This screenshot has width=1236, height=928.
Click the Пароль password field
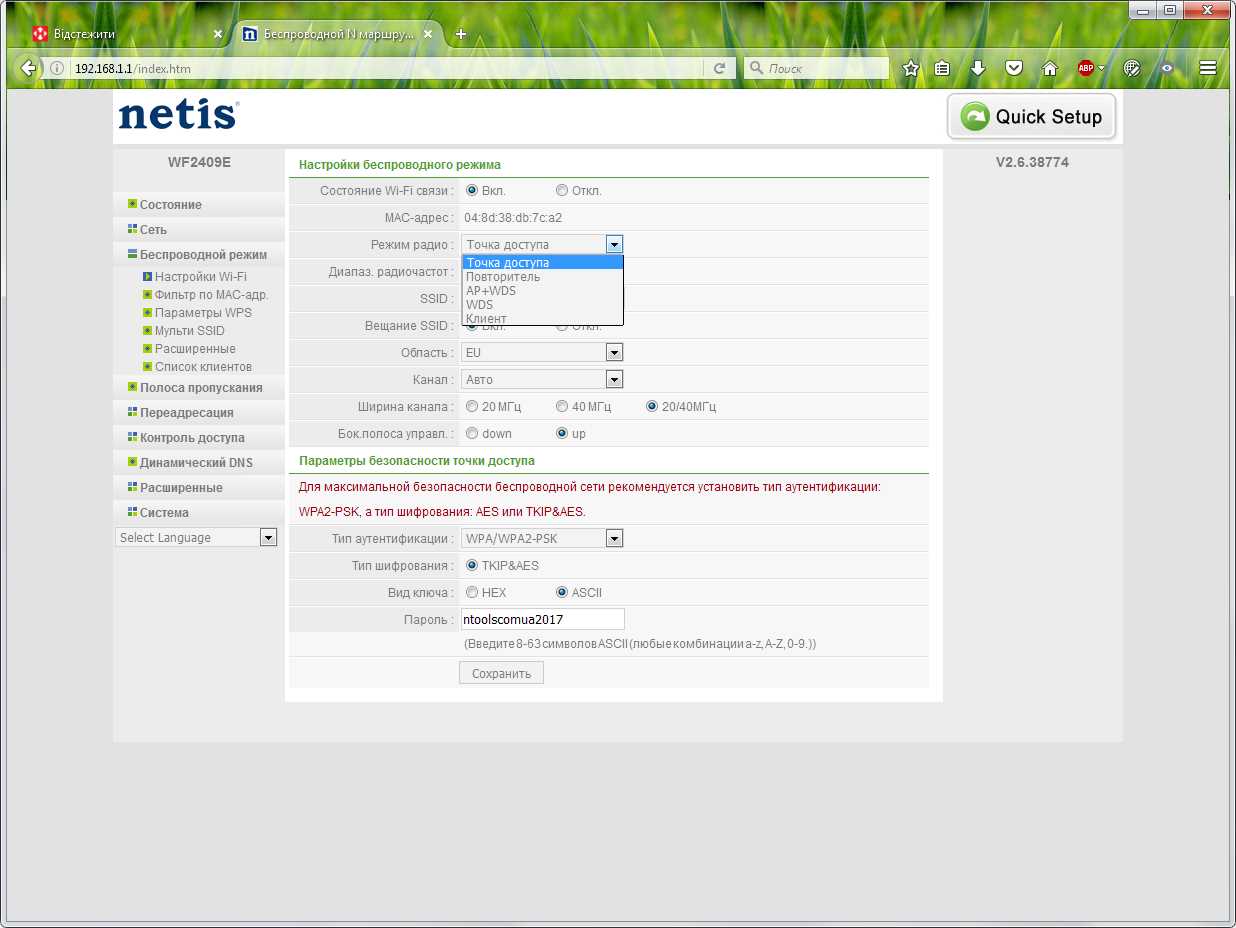[542, 619]
